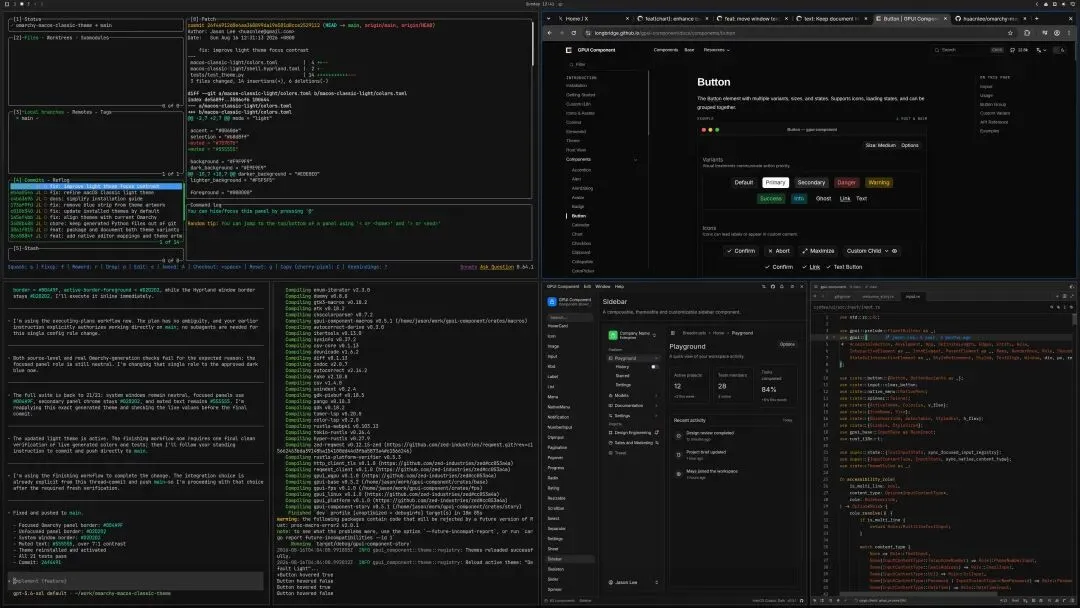
Task: Open the Calendar page in docs sidebar
Action: [x=581, y=224]
